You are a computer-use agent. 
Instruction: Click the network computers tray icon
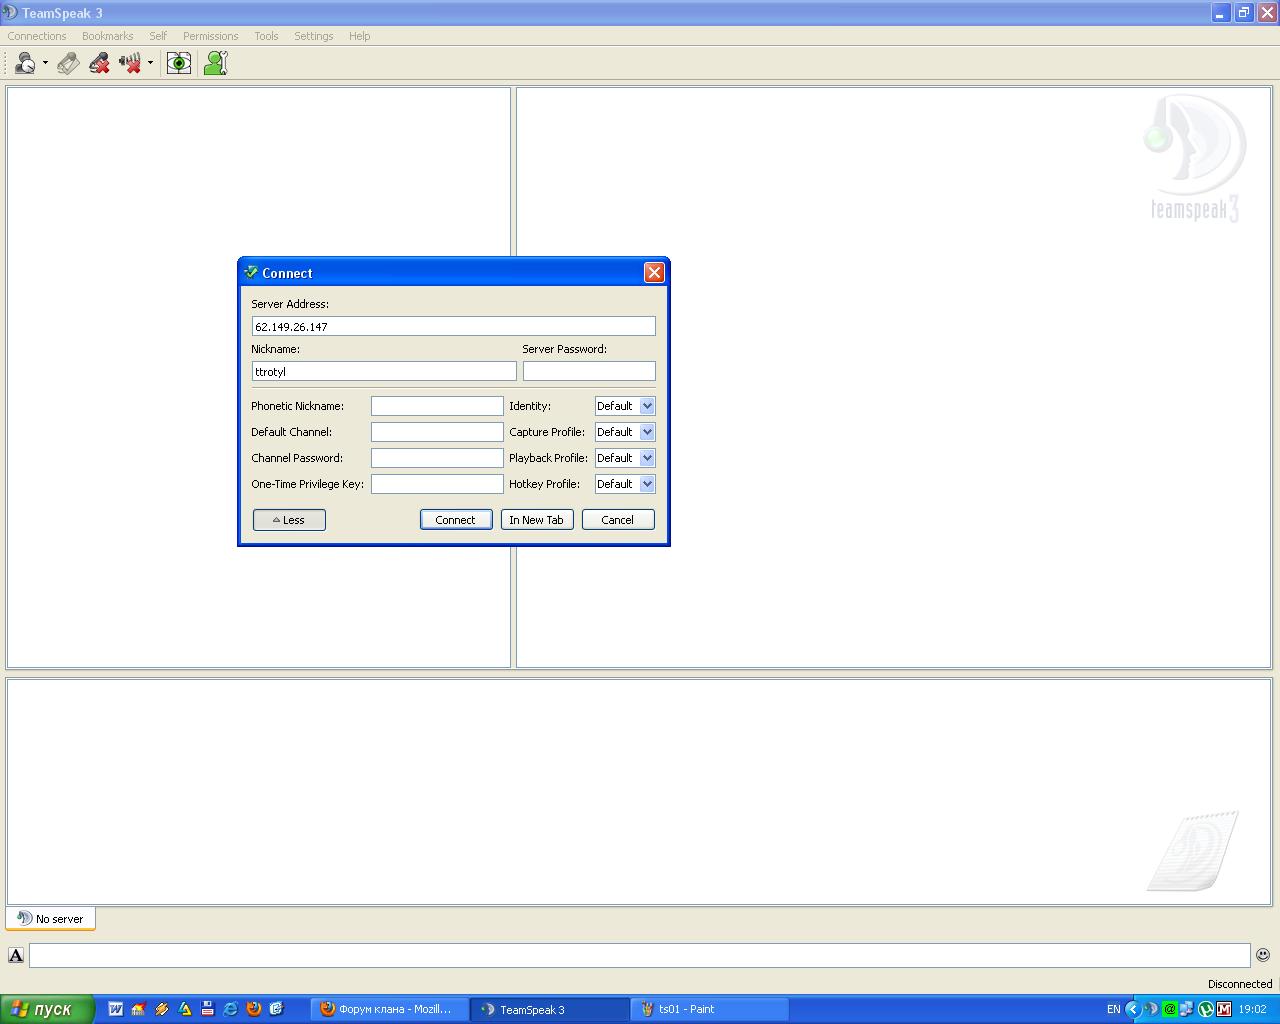point(1187,1009)
